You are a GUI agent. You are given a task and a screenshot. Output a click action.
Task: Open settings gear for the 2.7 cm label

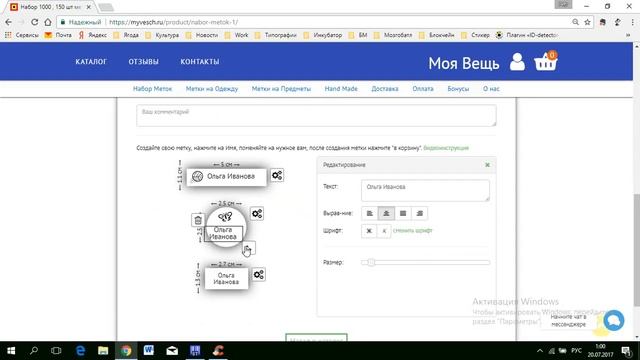(x=259, y=275)
